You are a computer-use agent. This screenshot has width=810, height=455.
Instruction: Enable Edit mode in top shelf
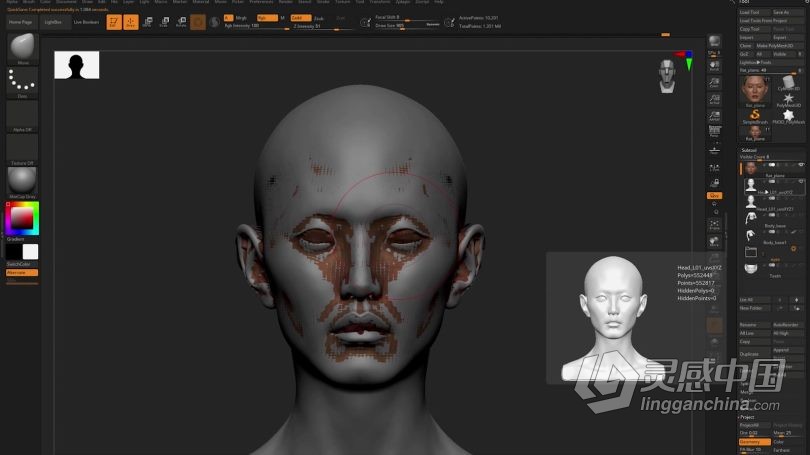pos(114,22)
